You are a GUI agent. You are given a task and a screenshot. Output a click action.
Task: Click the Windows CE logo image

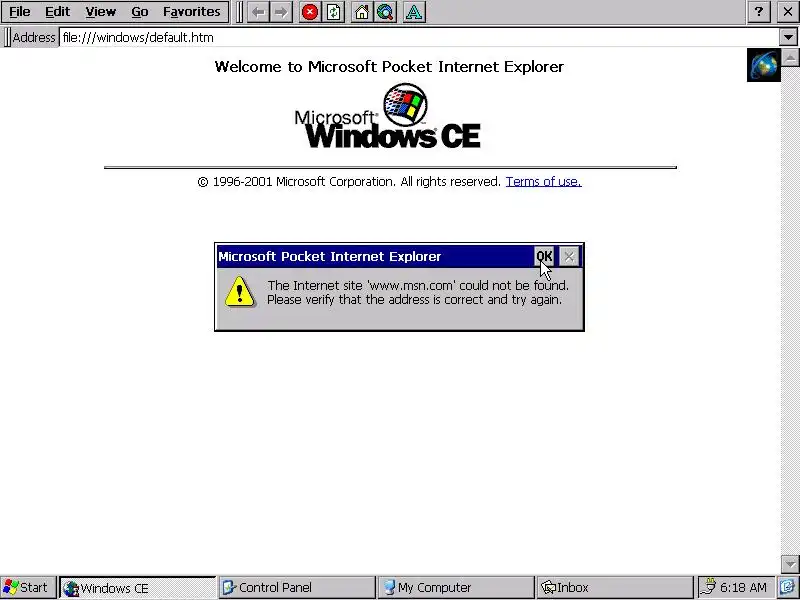(x=388, y=116)
